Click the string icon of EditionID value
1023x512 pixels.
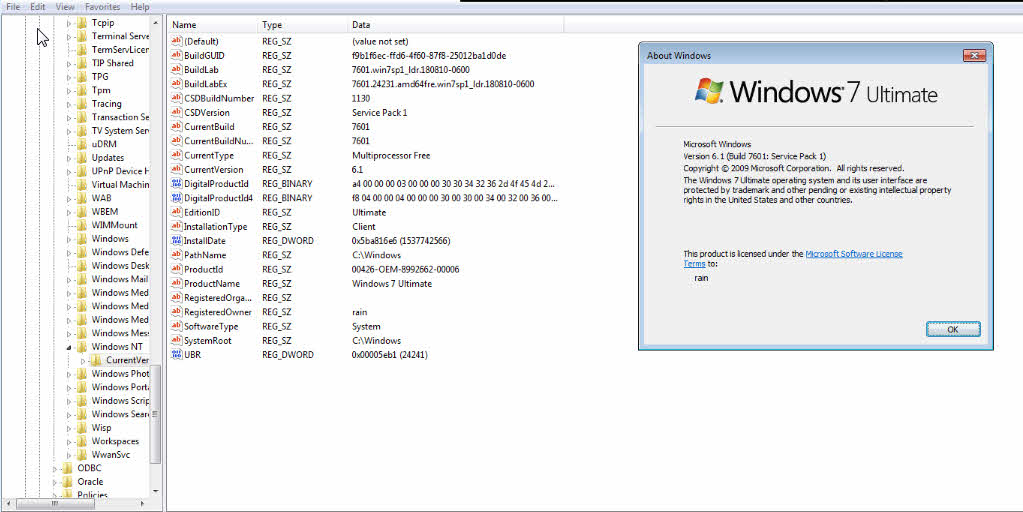tap(176, 213)
